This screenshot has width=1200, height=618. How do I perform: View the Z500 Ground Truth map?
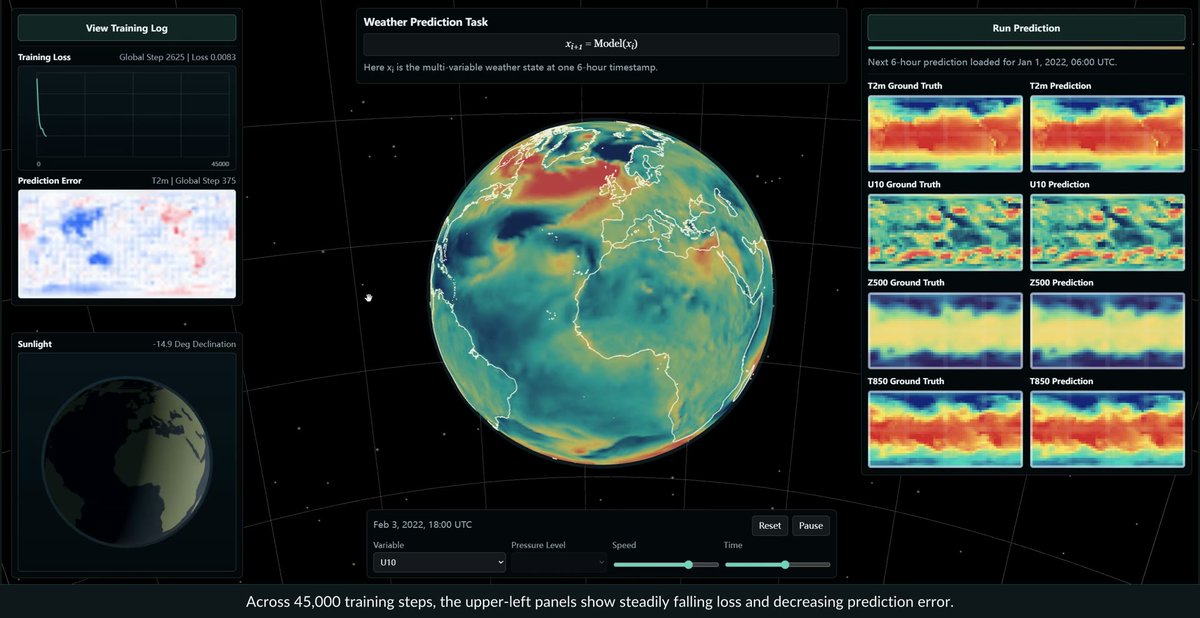click(946, 331)
